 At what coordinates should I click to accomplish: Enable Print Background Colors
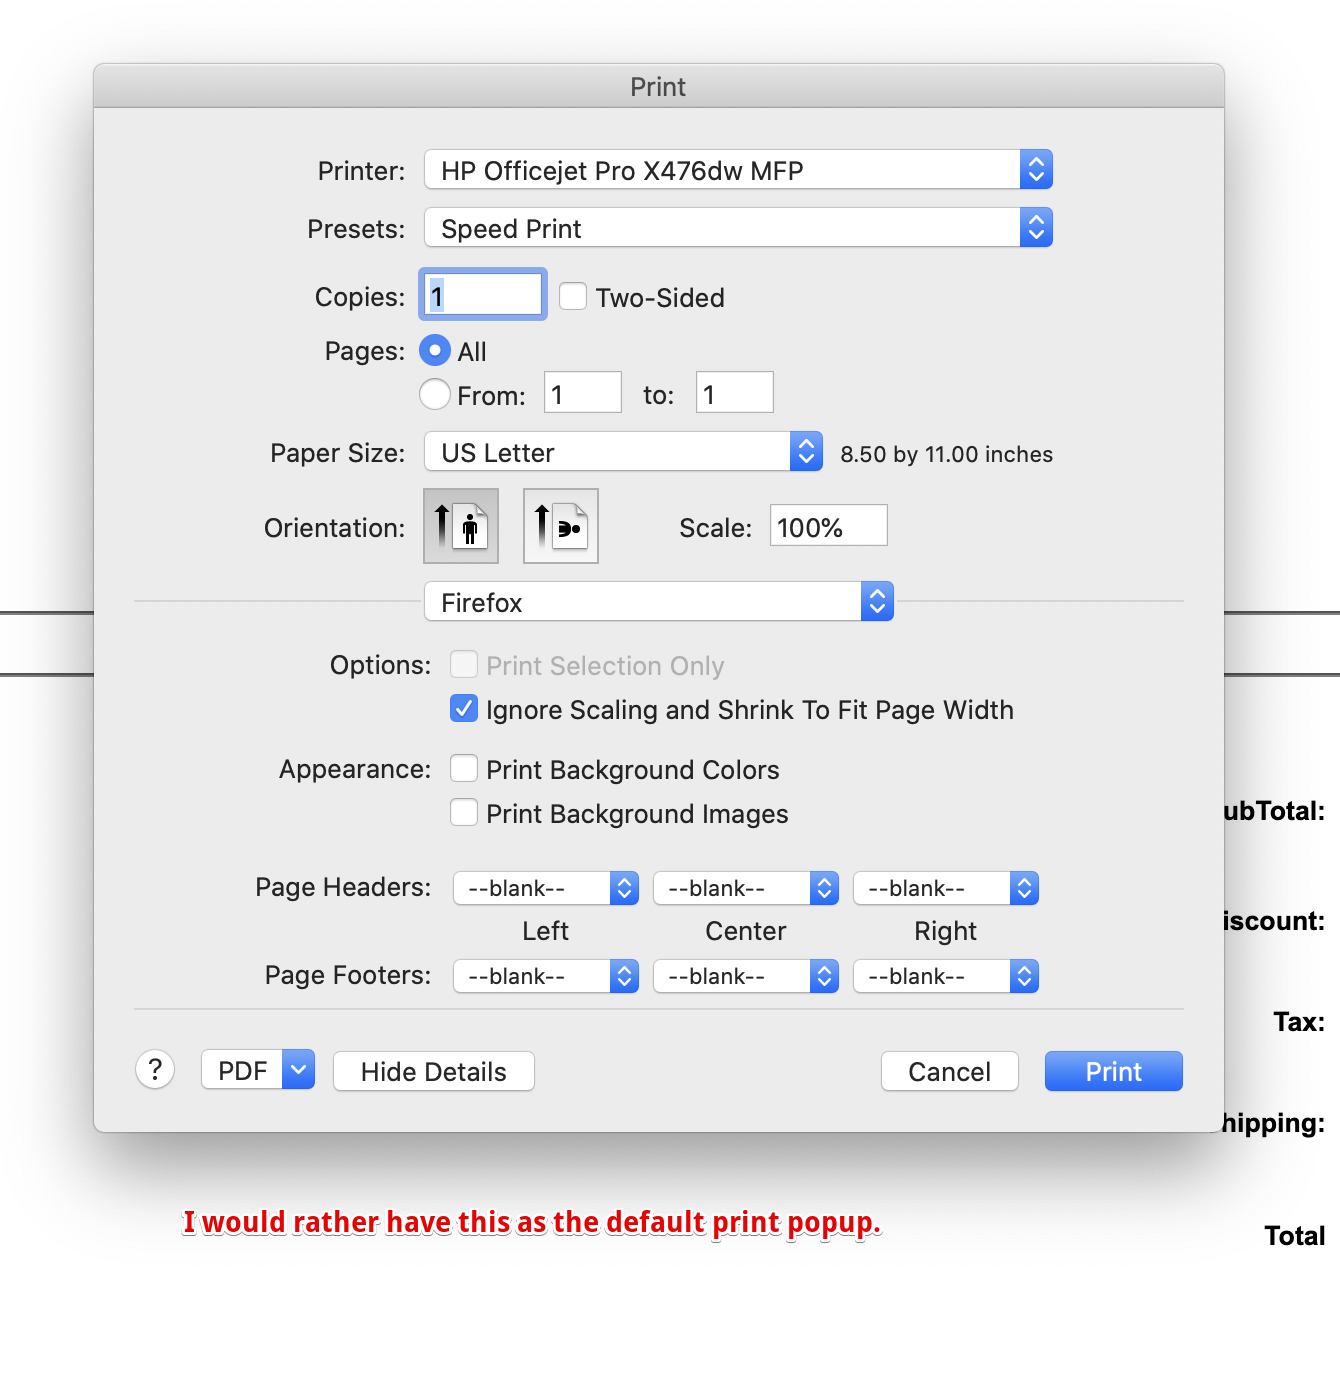coord(464,768)
